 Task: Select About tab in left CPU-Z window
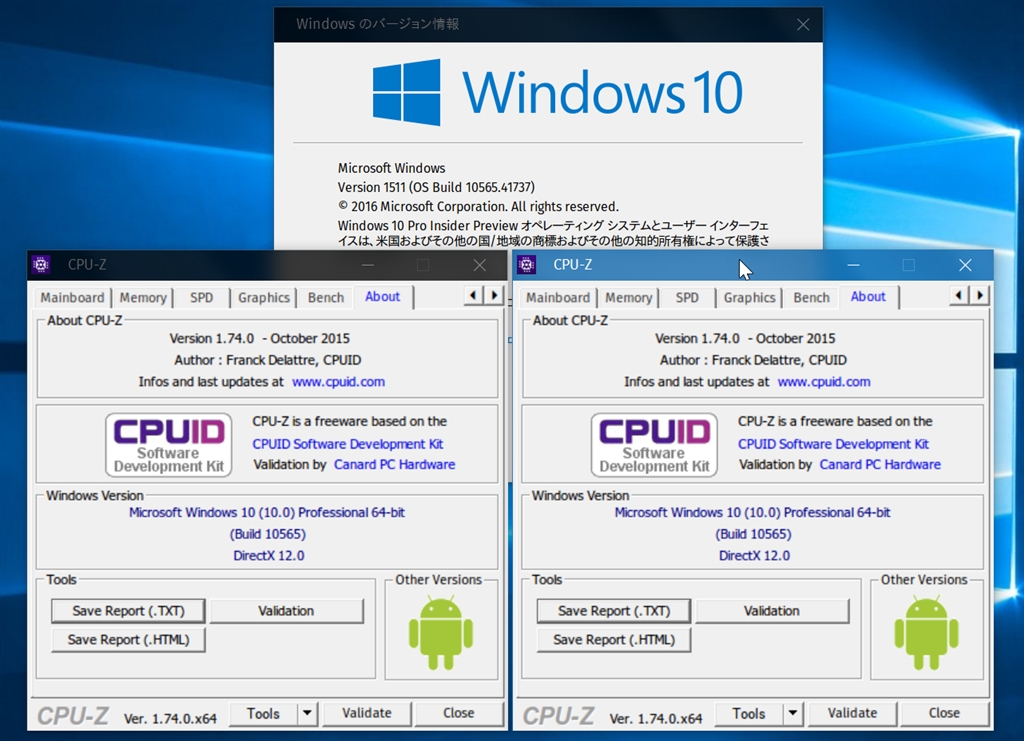(x=383, y=296)
